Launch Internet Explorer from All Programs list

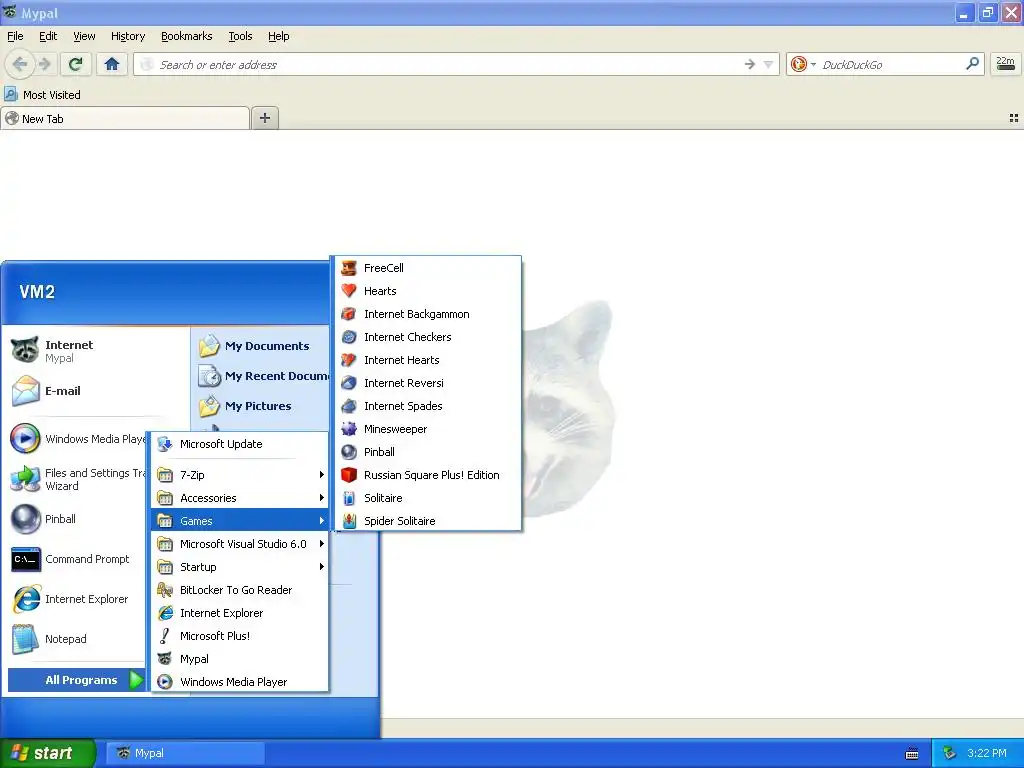point(240,613)
